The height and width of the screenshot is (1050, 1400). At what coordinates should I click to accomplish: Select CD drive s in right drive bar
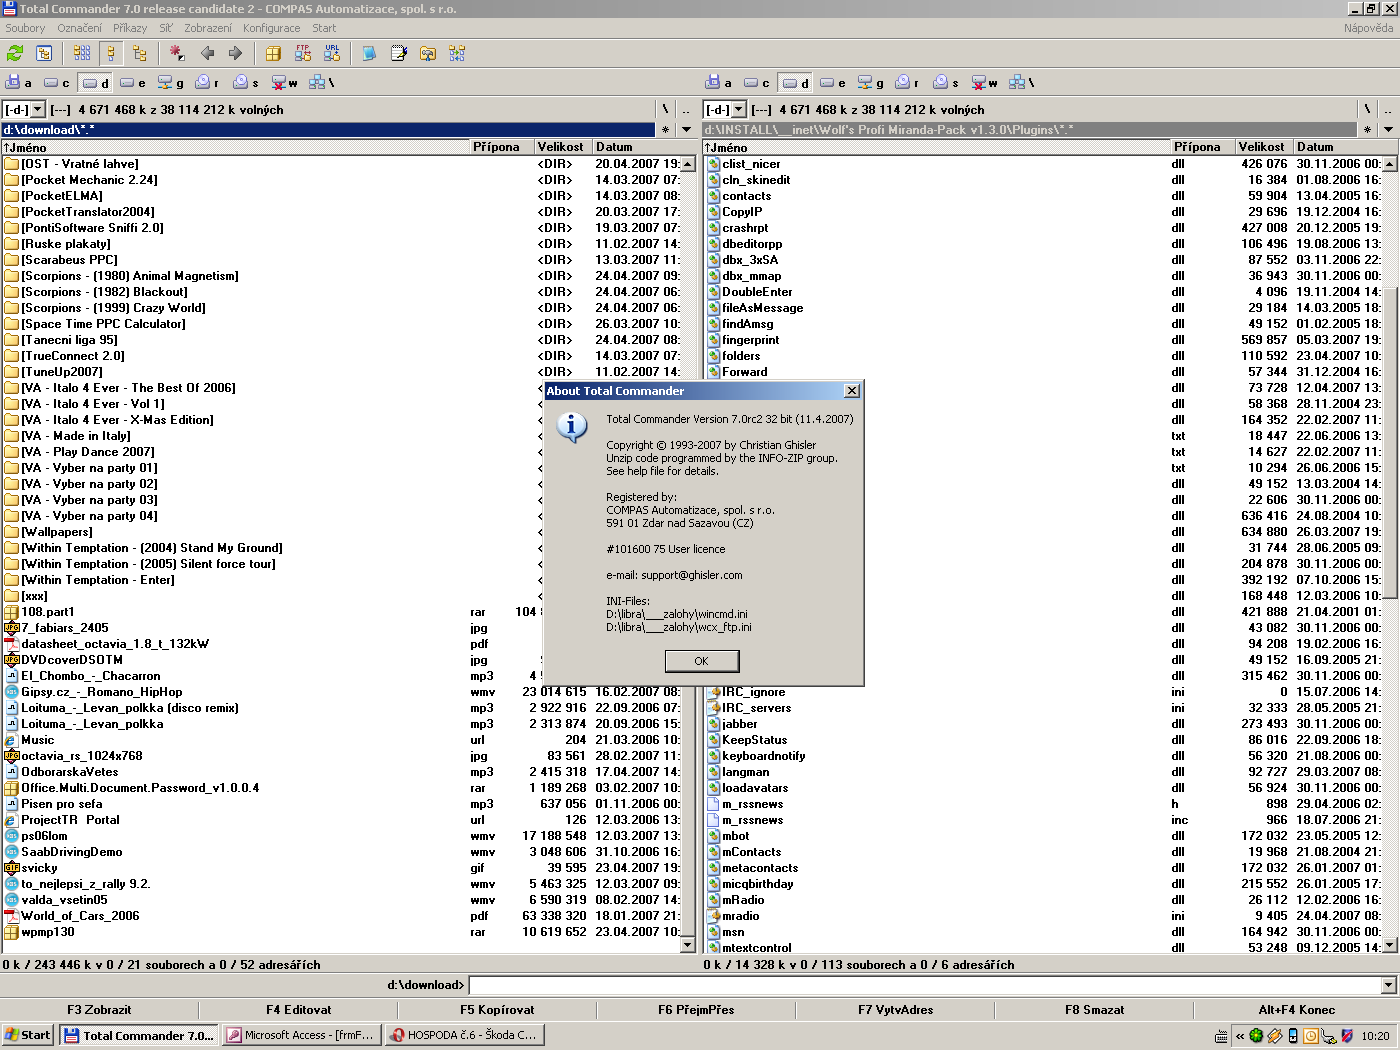coord(946,83)
